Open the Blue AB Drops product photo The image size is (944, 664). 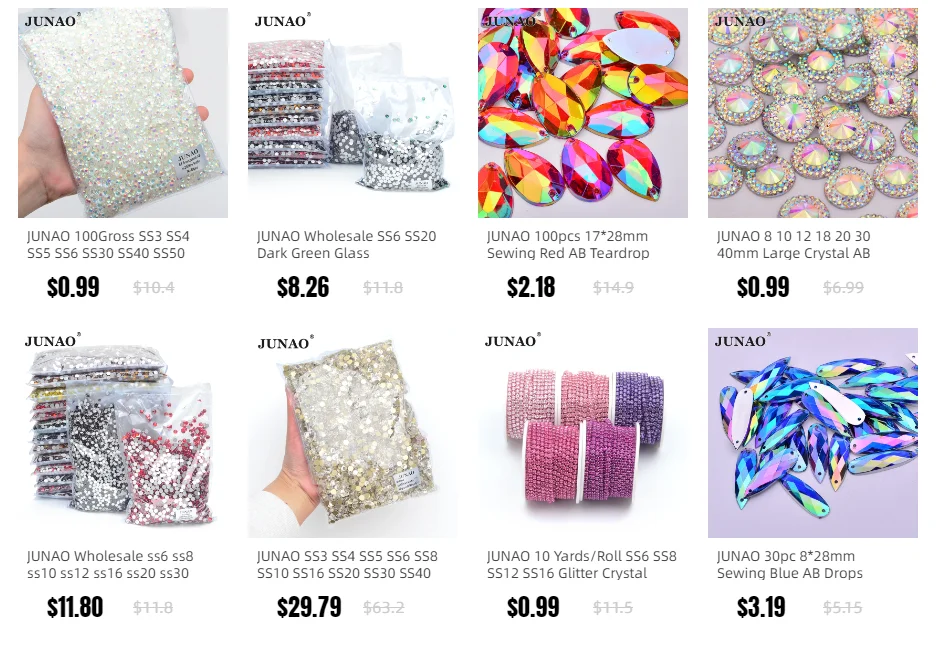tap(813, 433)
